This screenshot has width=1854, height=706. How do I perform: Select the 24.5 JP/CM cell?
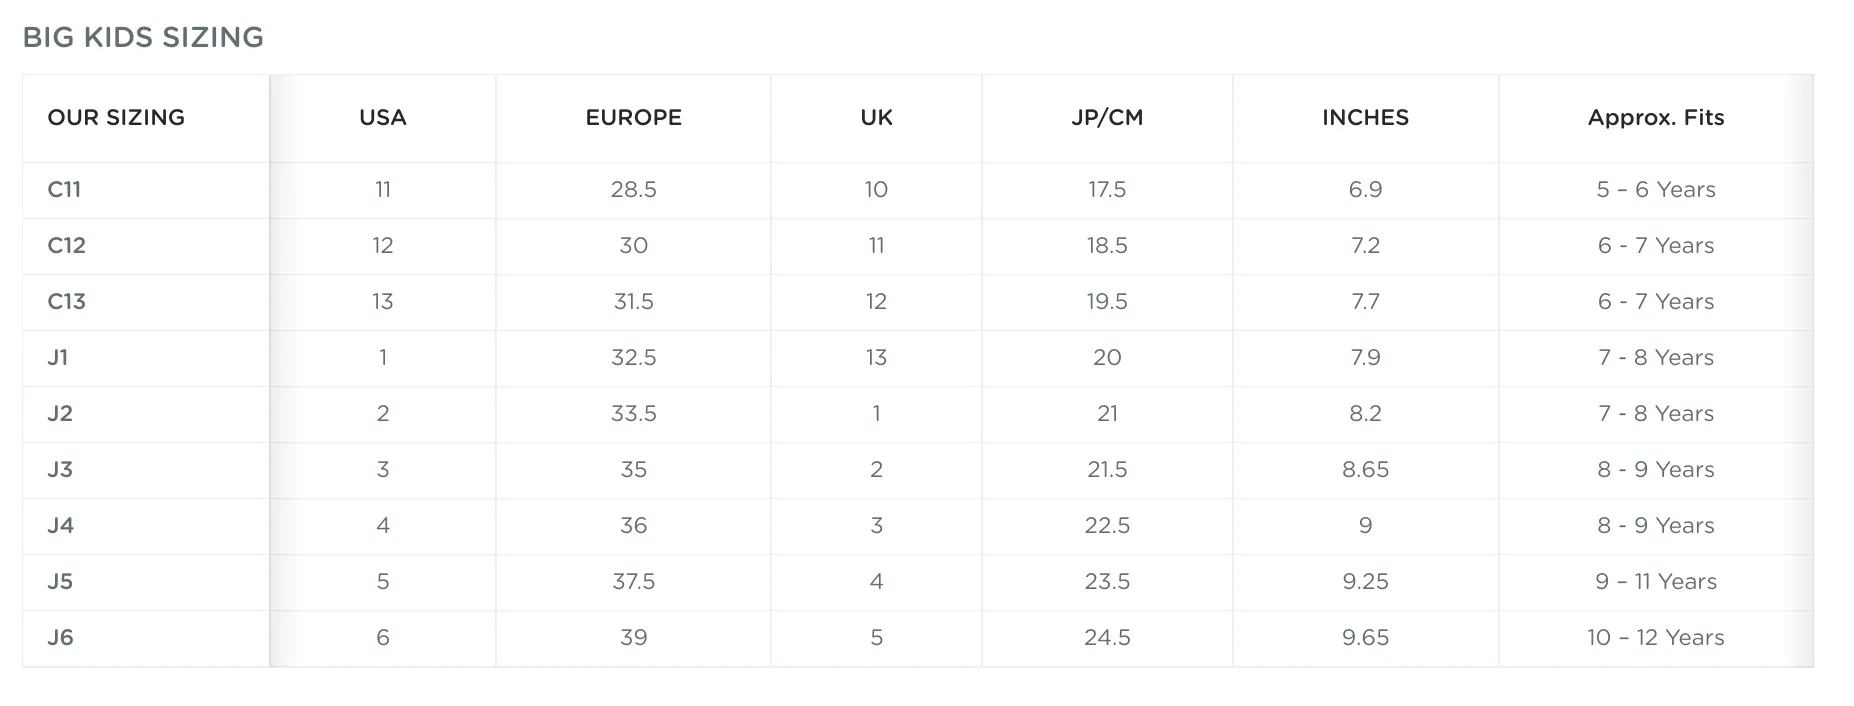(1107, 637)
